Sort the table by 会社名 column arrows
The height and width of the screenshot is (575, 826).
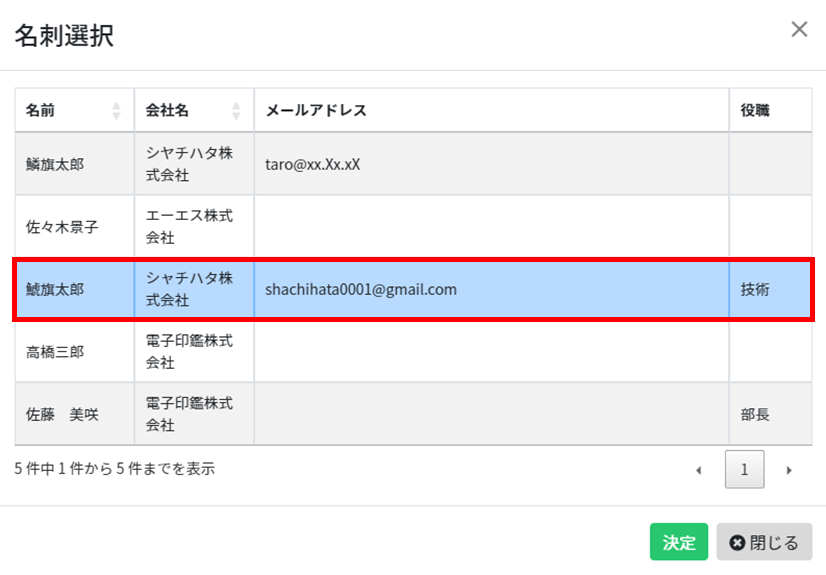click(x=236, y=111)
